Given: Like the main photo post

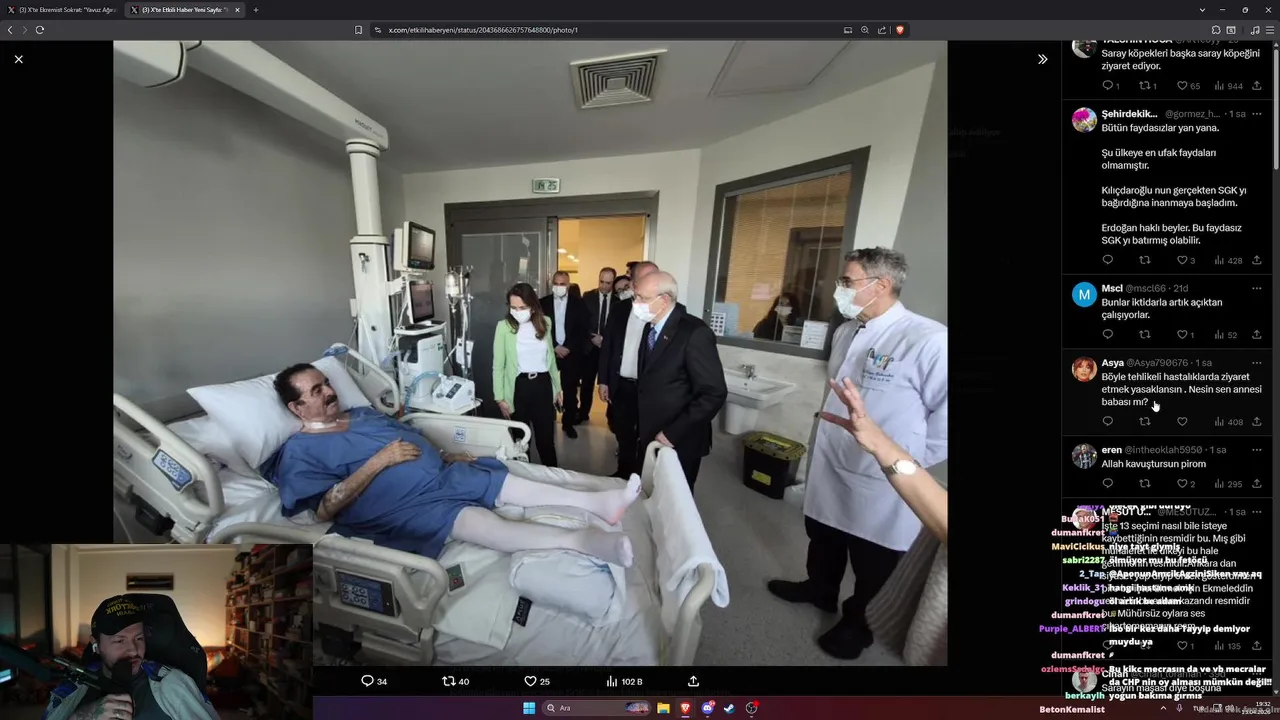Looking at the screenshot, I should 537,681.
